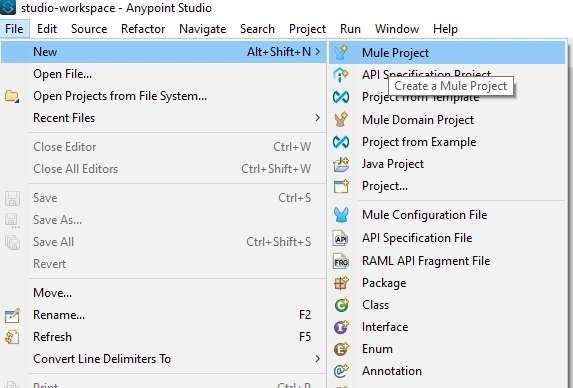The width and height of the screenshot is (573, 388).
Task: Click the Project from Template icon
Action: (x=341, y=97)
